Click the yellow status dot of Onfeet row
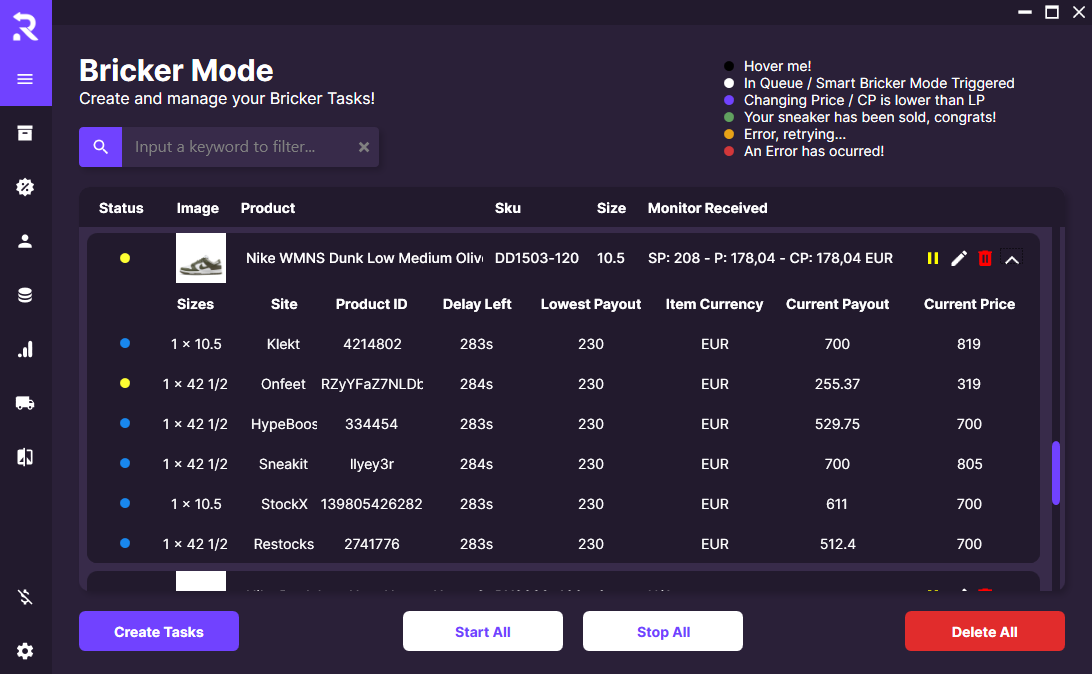1092x674 pixels. pos(125,383)
